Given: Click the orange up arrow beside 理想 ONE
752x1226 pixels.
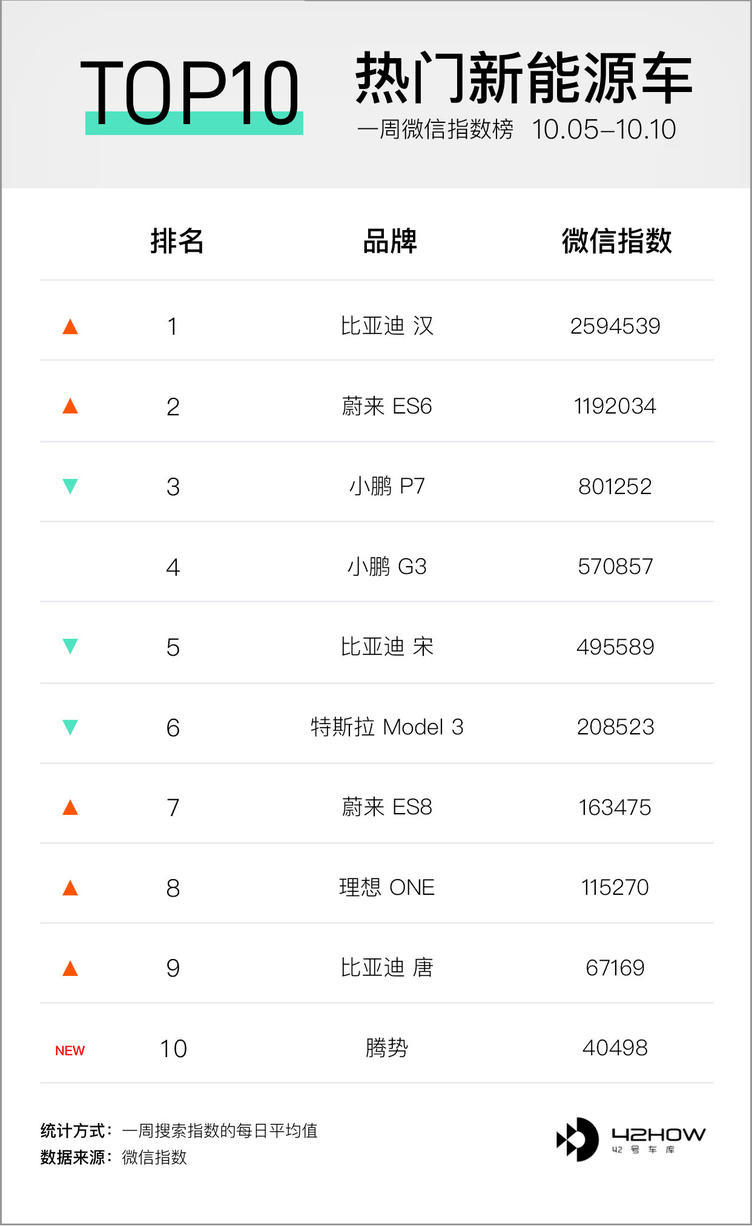Looking at the screenshot, I should coord(70,887).
